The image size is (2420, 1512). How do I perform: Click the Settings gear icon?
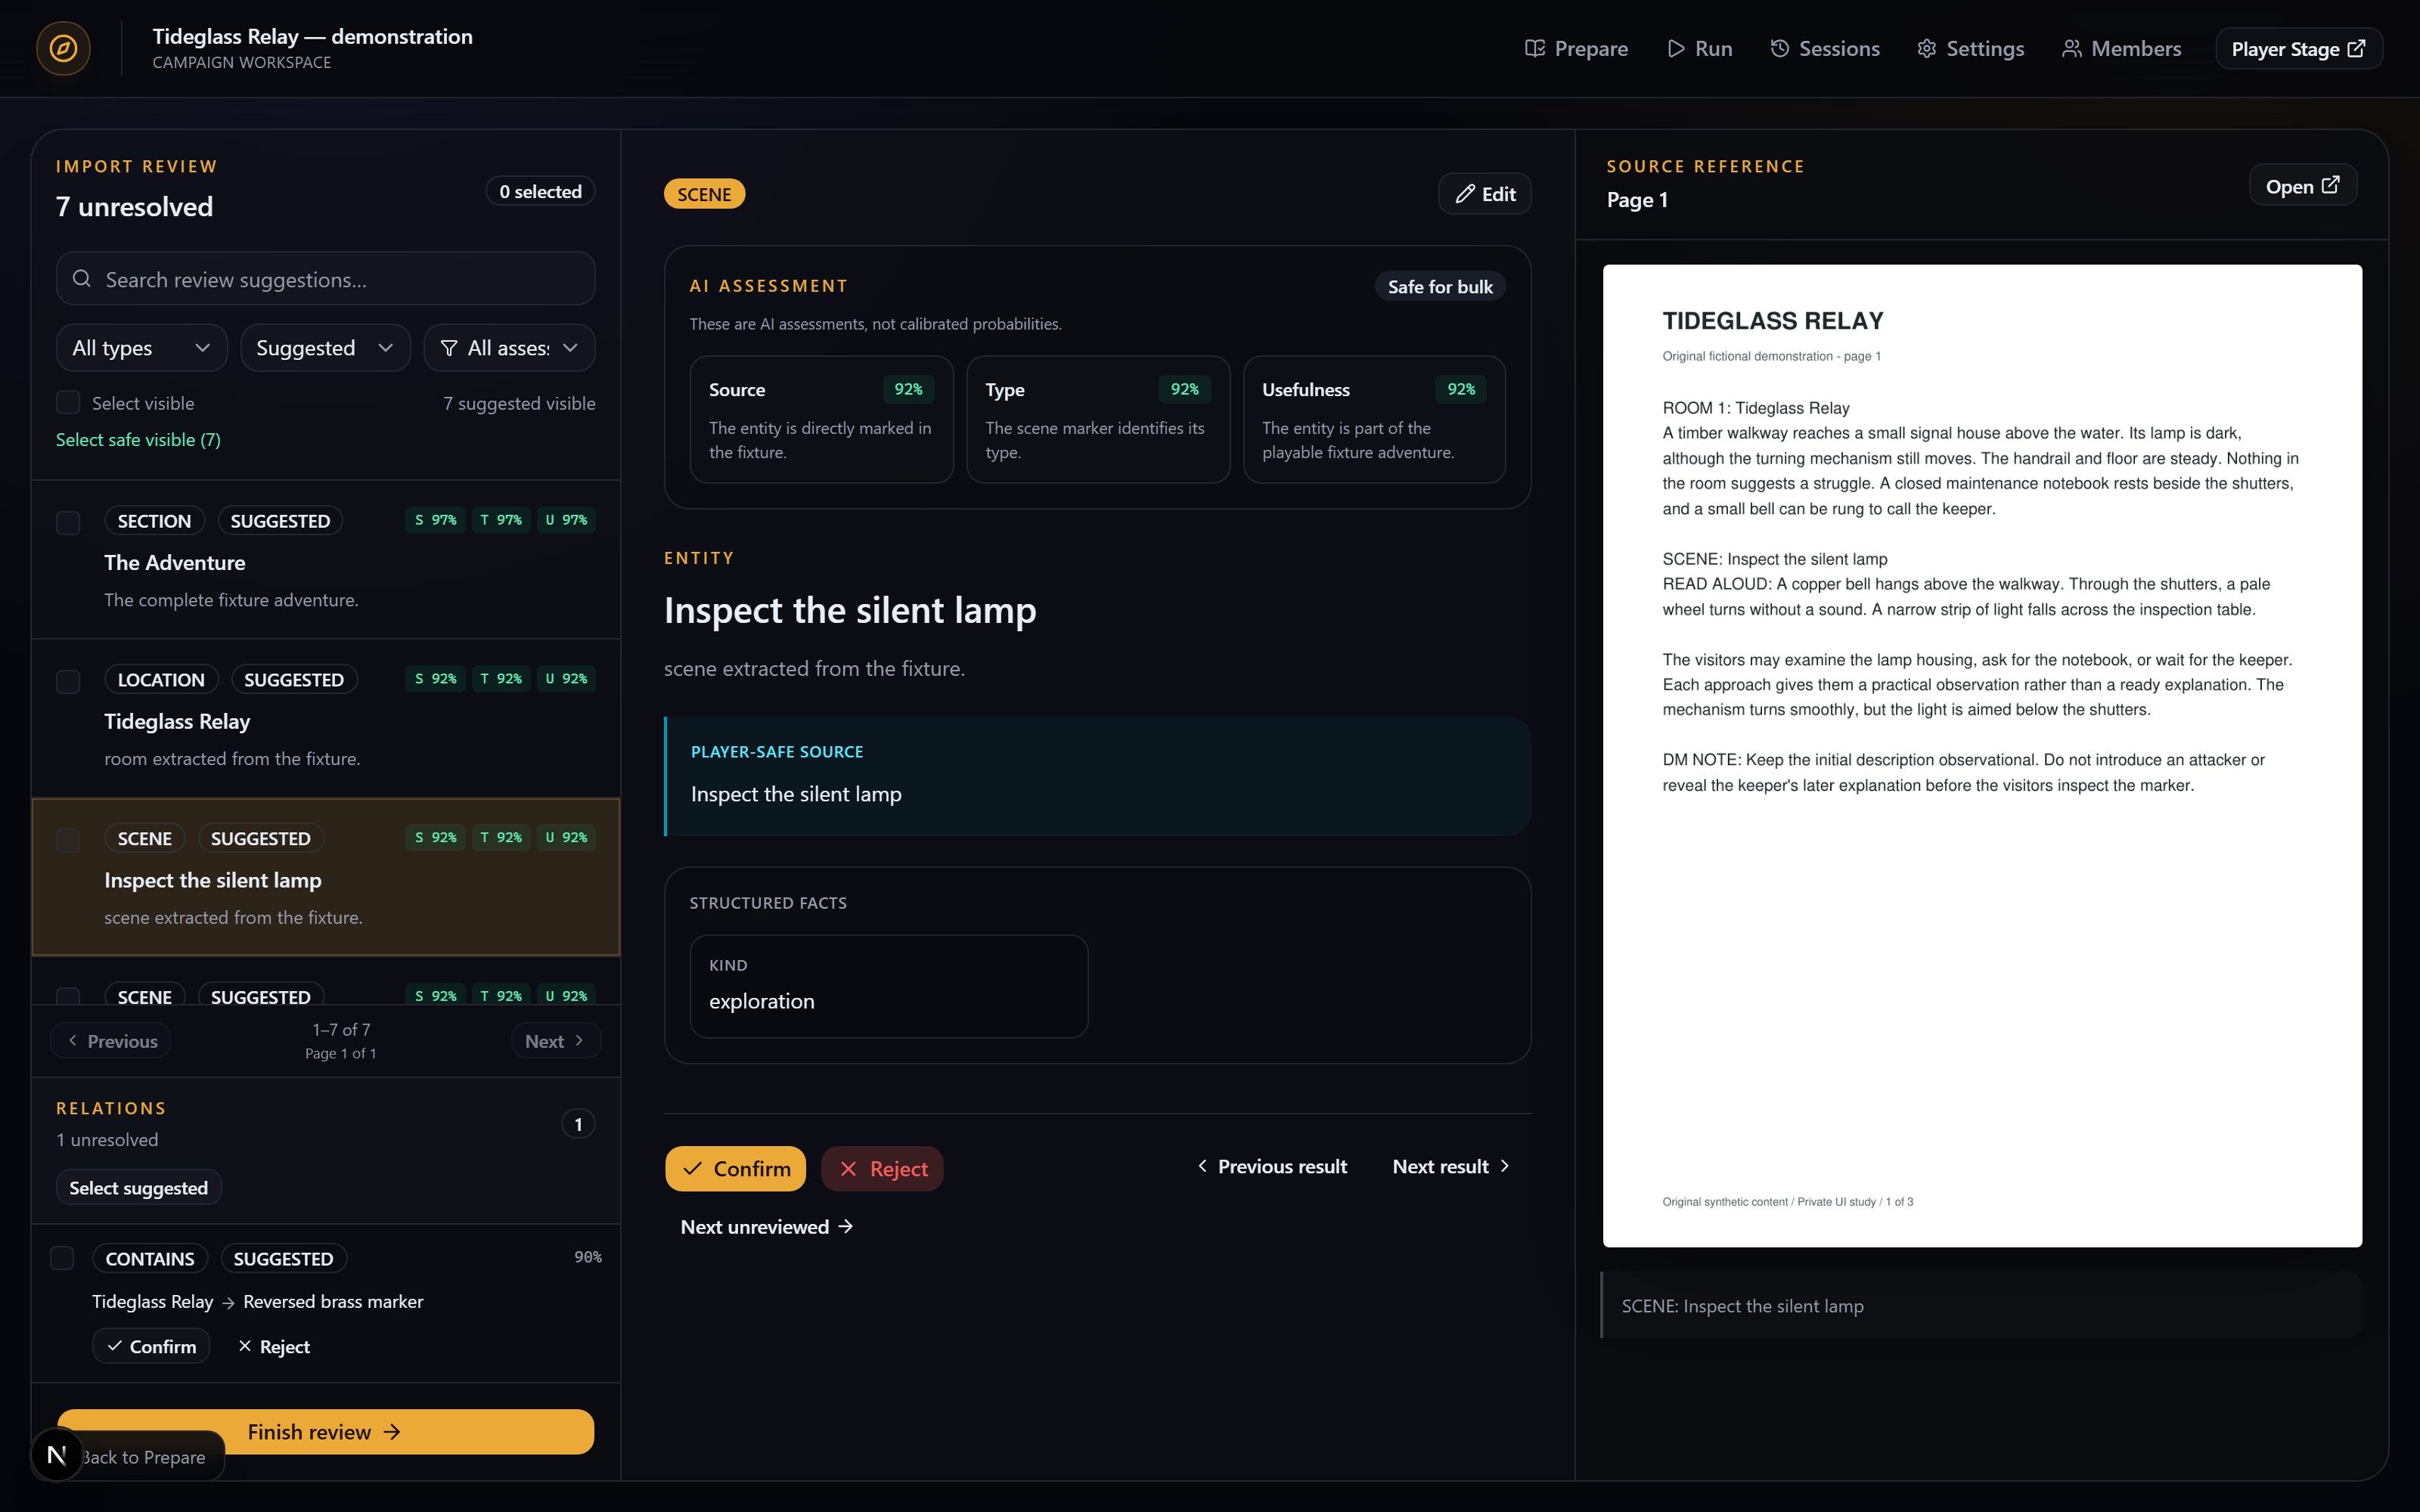tap(1927, 48)
